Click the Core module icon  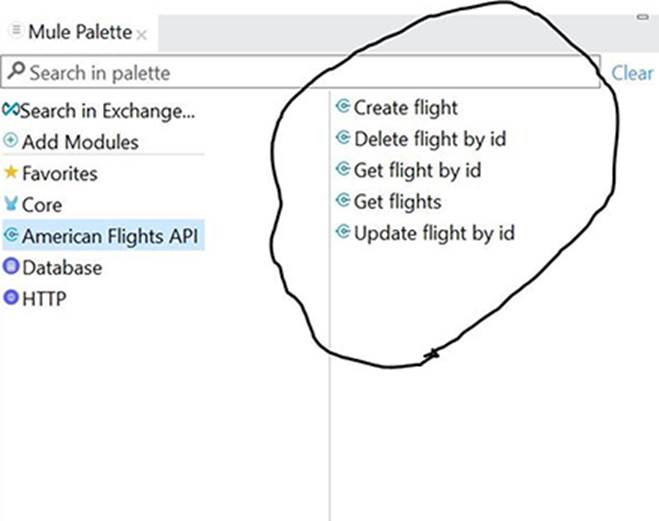[11, 205]
